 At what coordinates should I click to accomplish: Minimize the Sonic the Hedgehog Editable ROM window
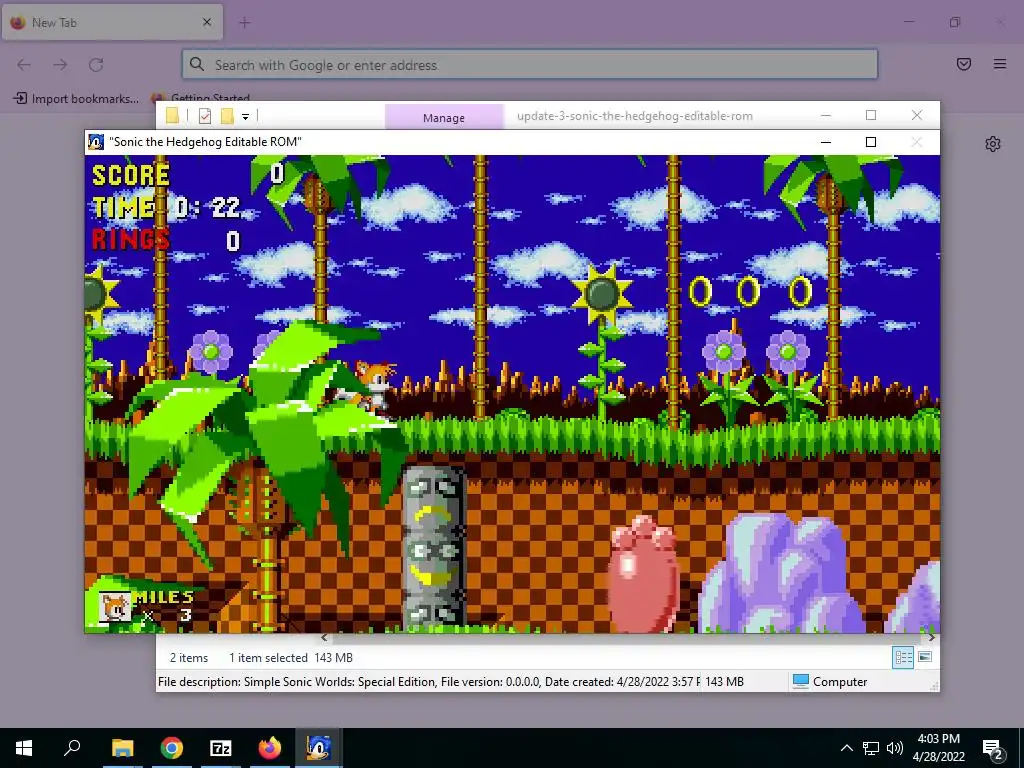[x=825, y=142]
